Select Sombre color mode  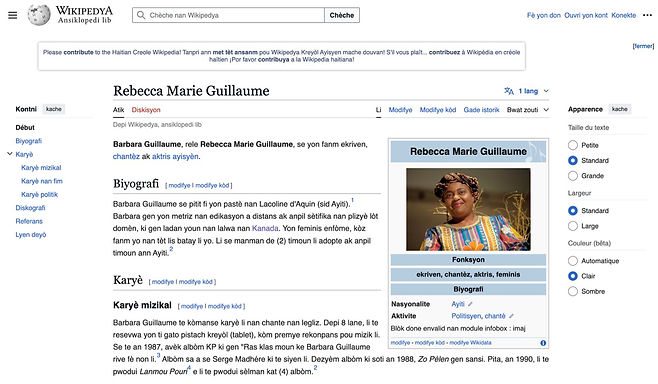(x=573, y=291)
